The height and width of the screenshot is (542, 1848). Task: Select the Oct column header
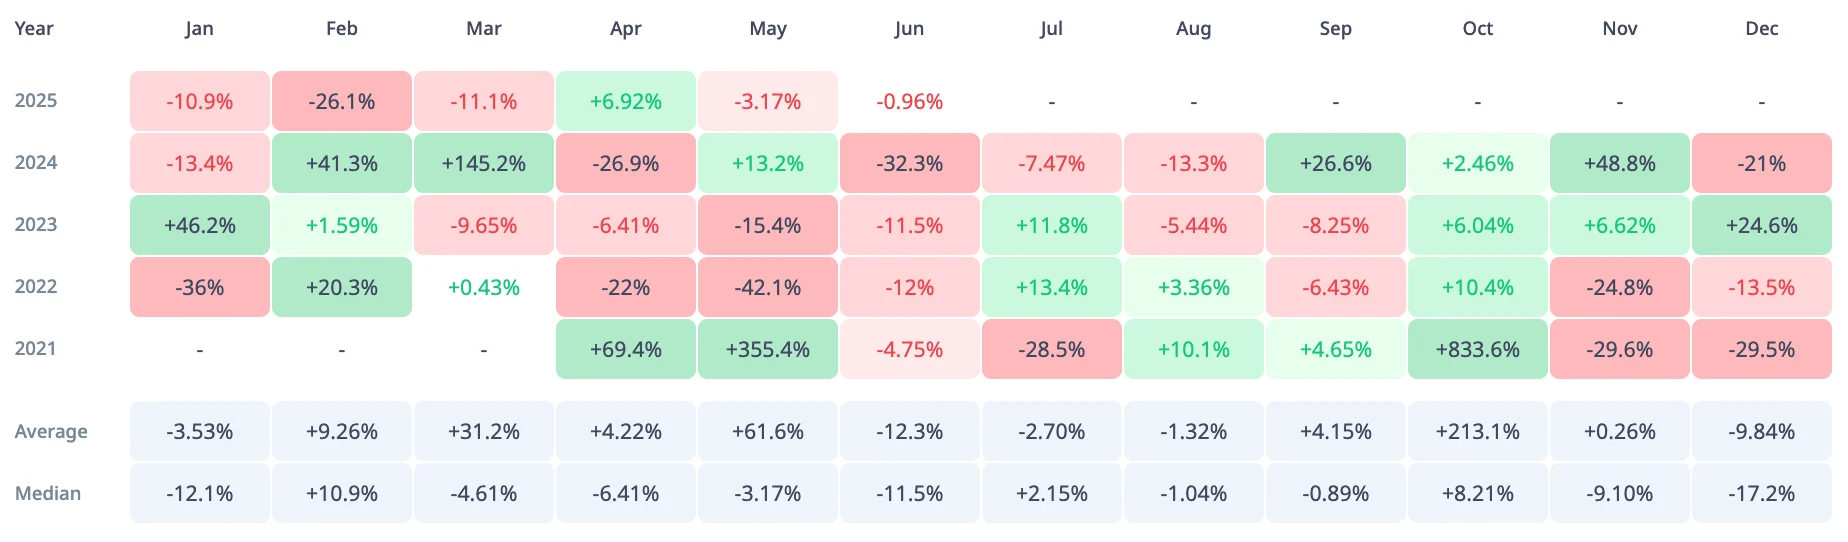(1477, 29)
